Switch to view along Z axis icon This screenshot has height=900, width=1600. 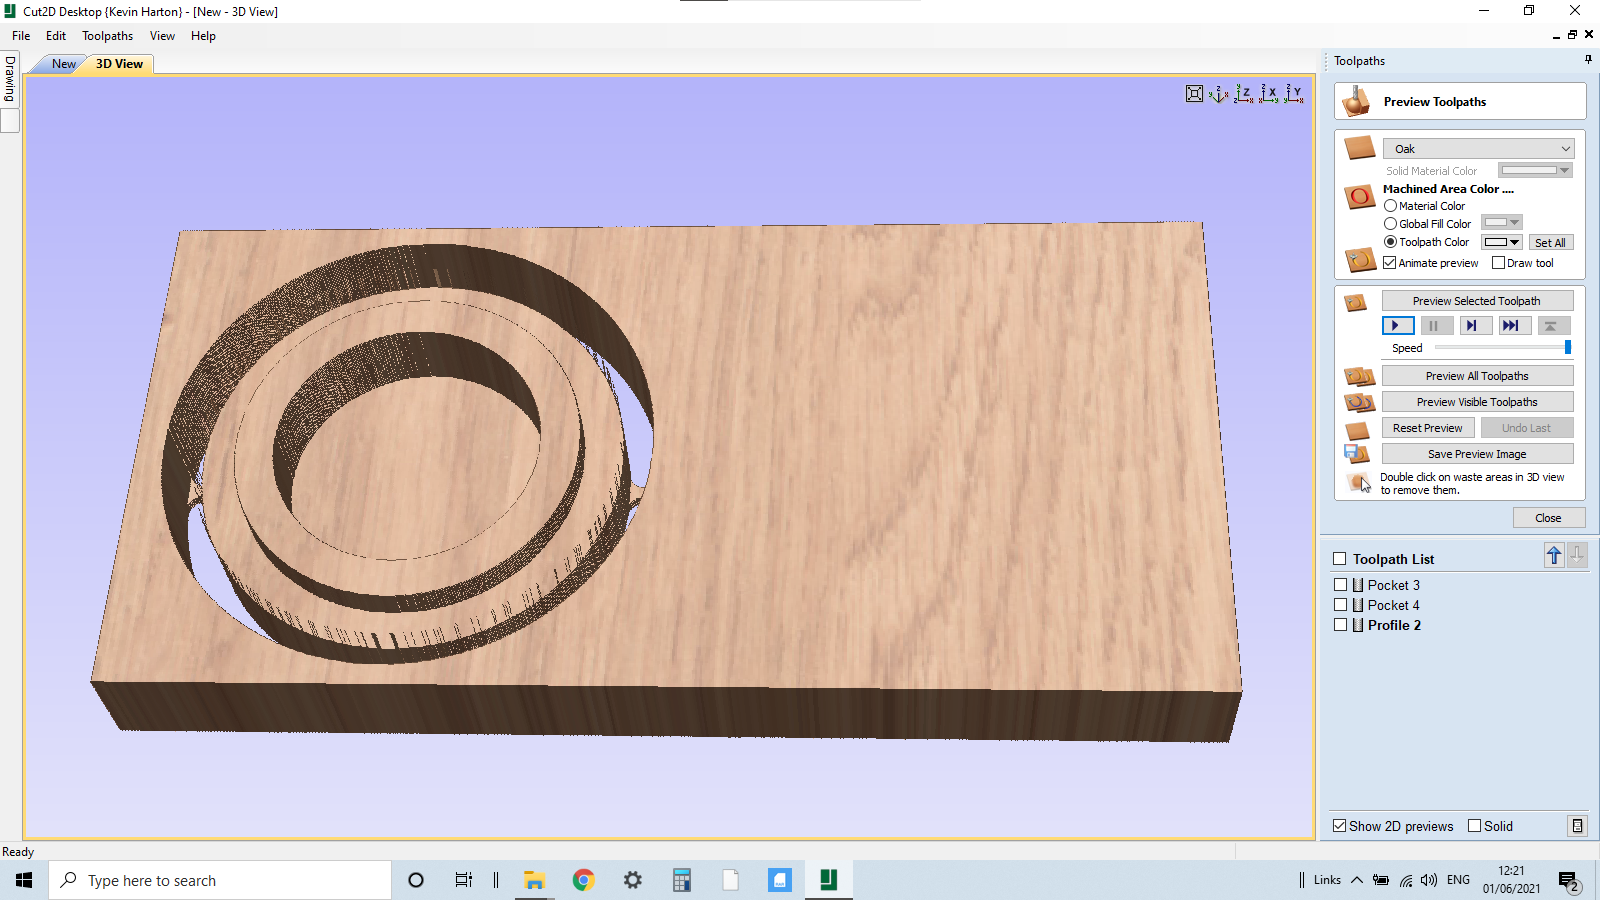1243,93
